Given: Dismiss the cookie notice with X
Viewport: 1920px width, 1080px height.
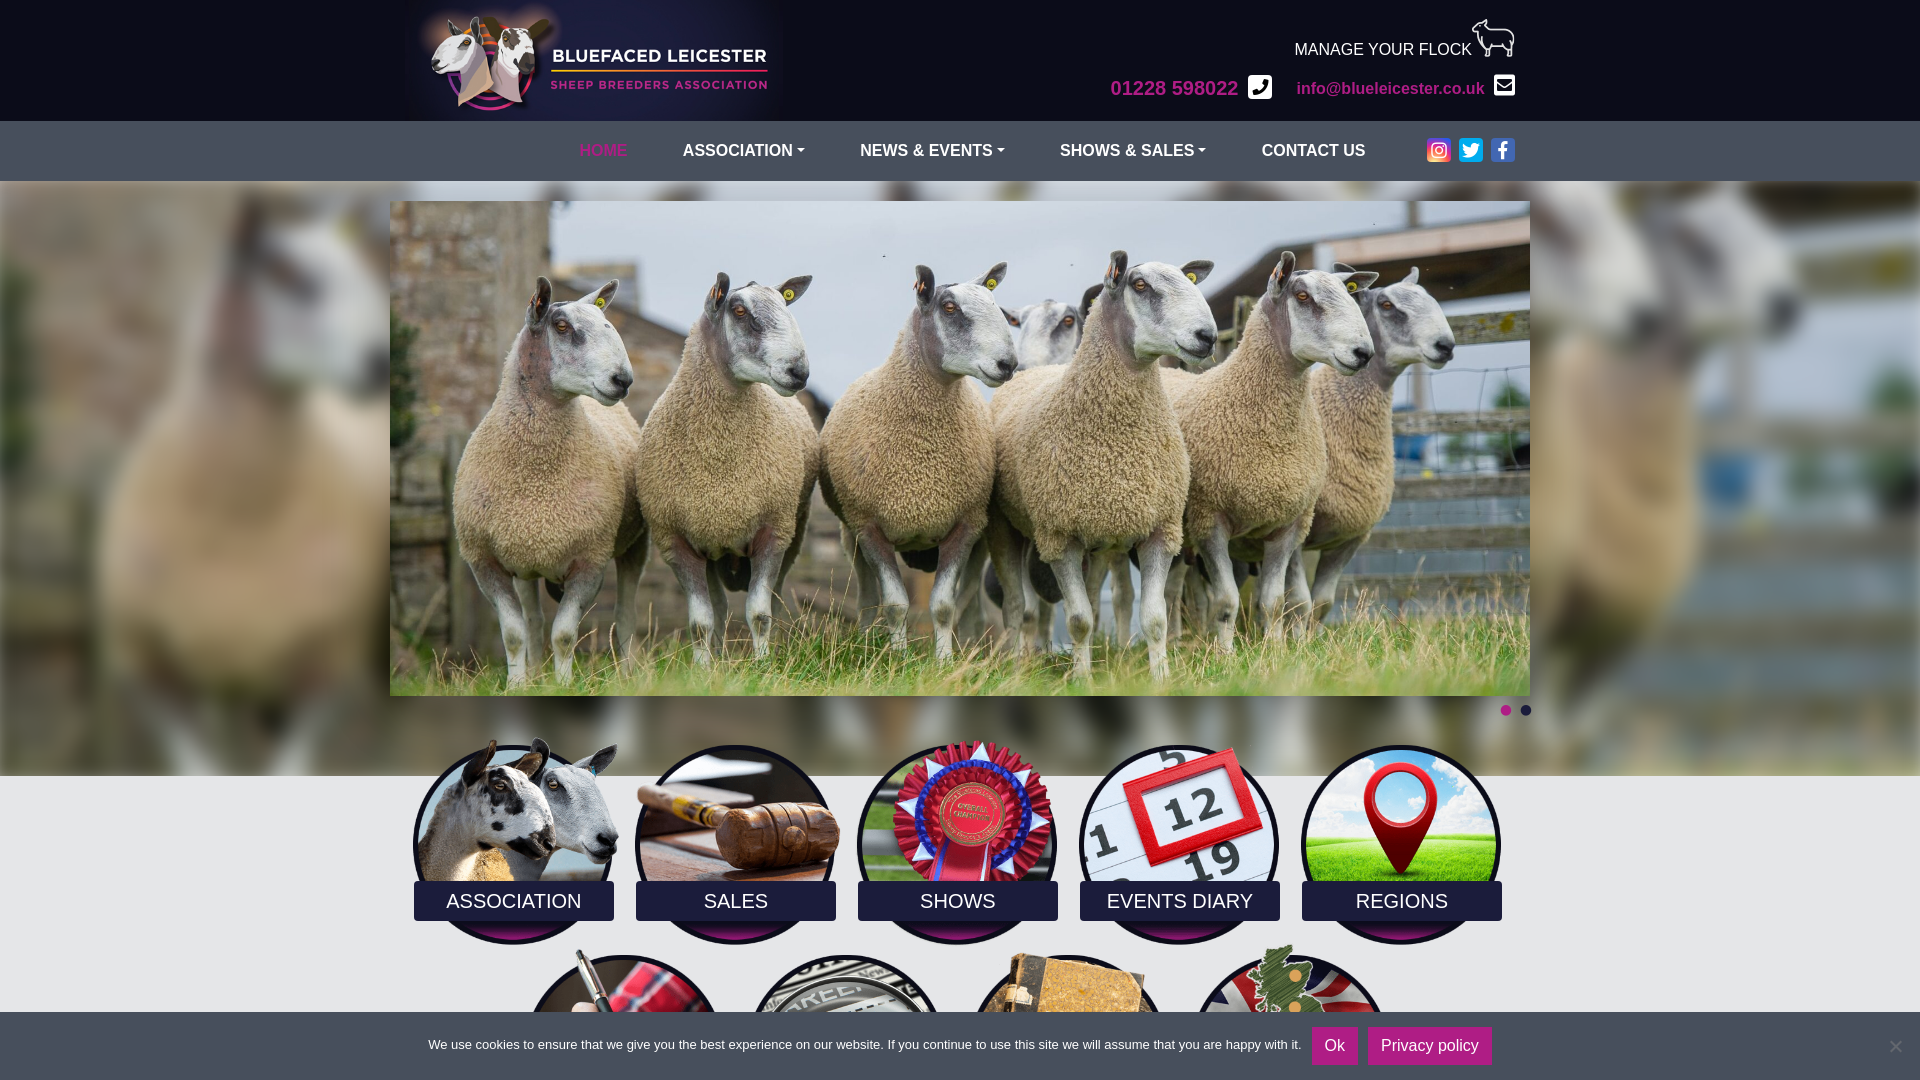Looking at the screenshot, I should [x=1895, y=1046].
